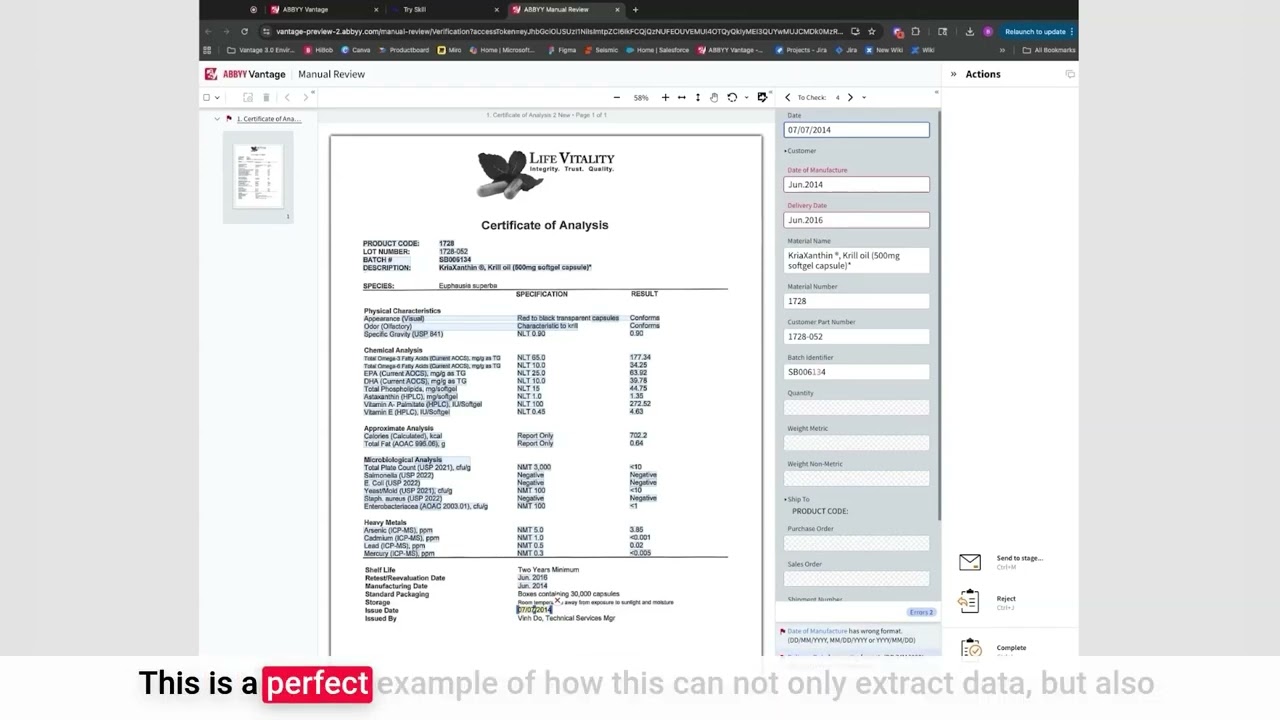1280x720 pixels.
Task: Click the Complete action
Action: [1011, 648]
